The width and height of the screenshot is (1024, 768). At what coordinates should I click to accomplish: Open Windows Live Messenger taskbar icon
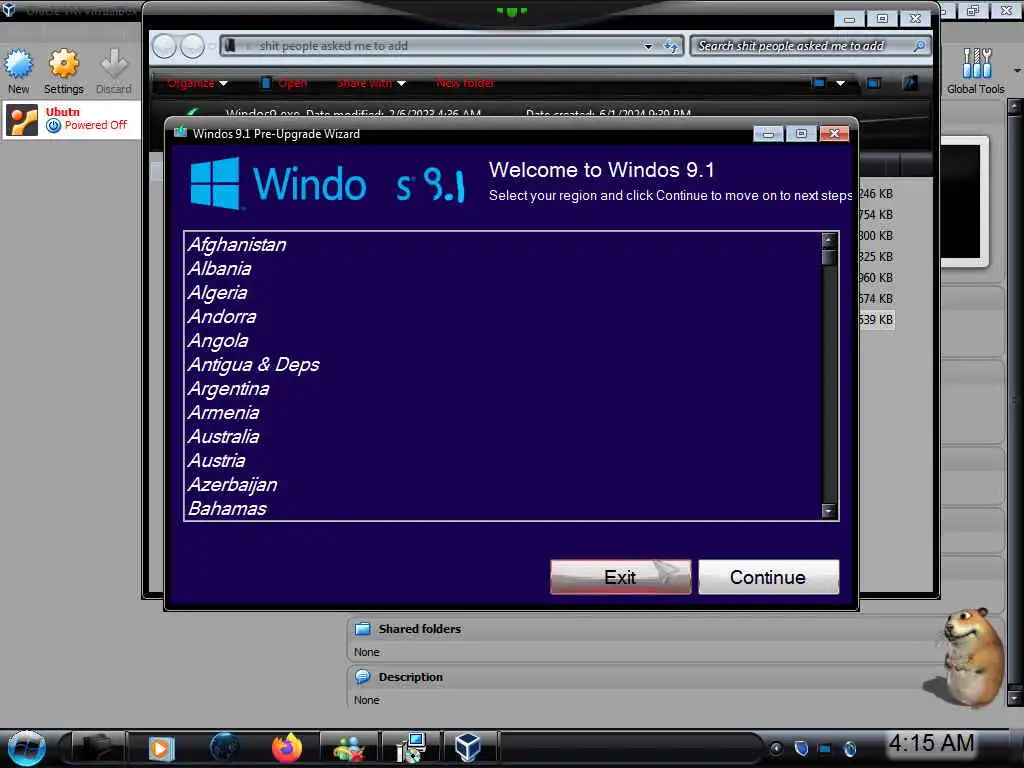click(x=349, y=748)
